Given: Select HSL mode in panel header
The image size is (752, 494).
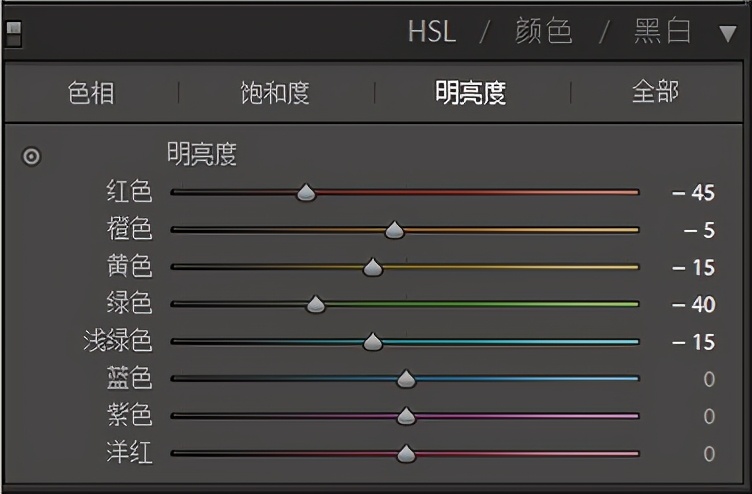Looking at the screenshot, I should [431, 32].
